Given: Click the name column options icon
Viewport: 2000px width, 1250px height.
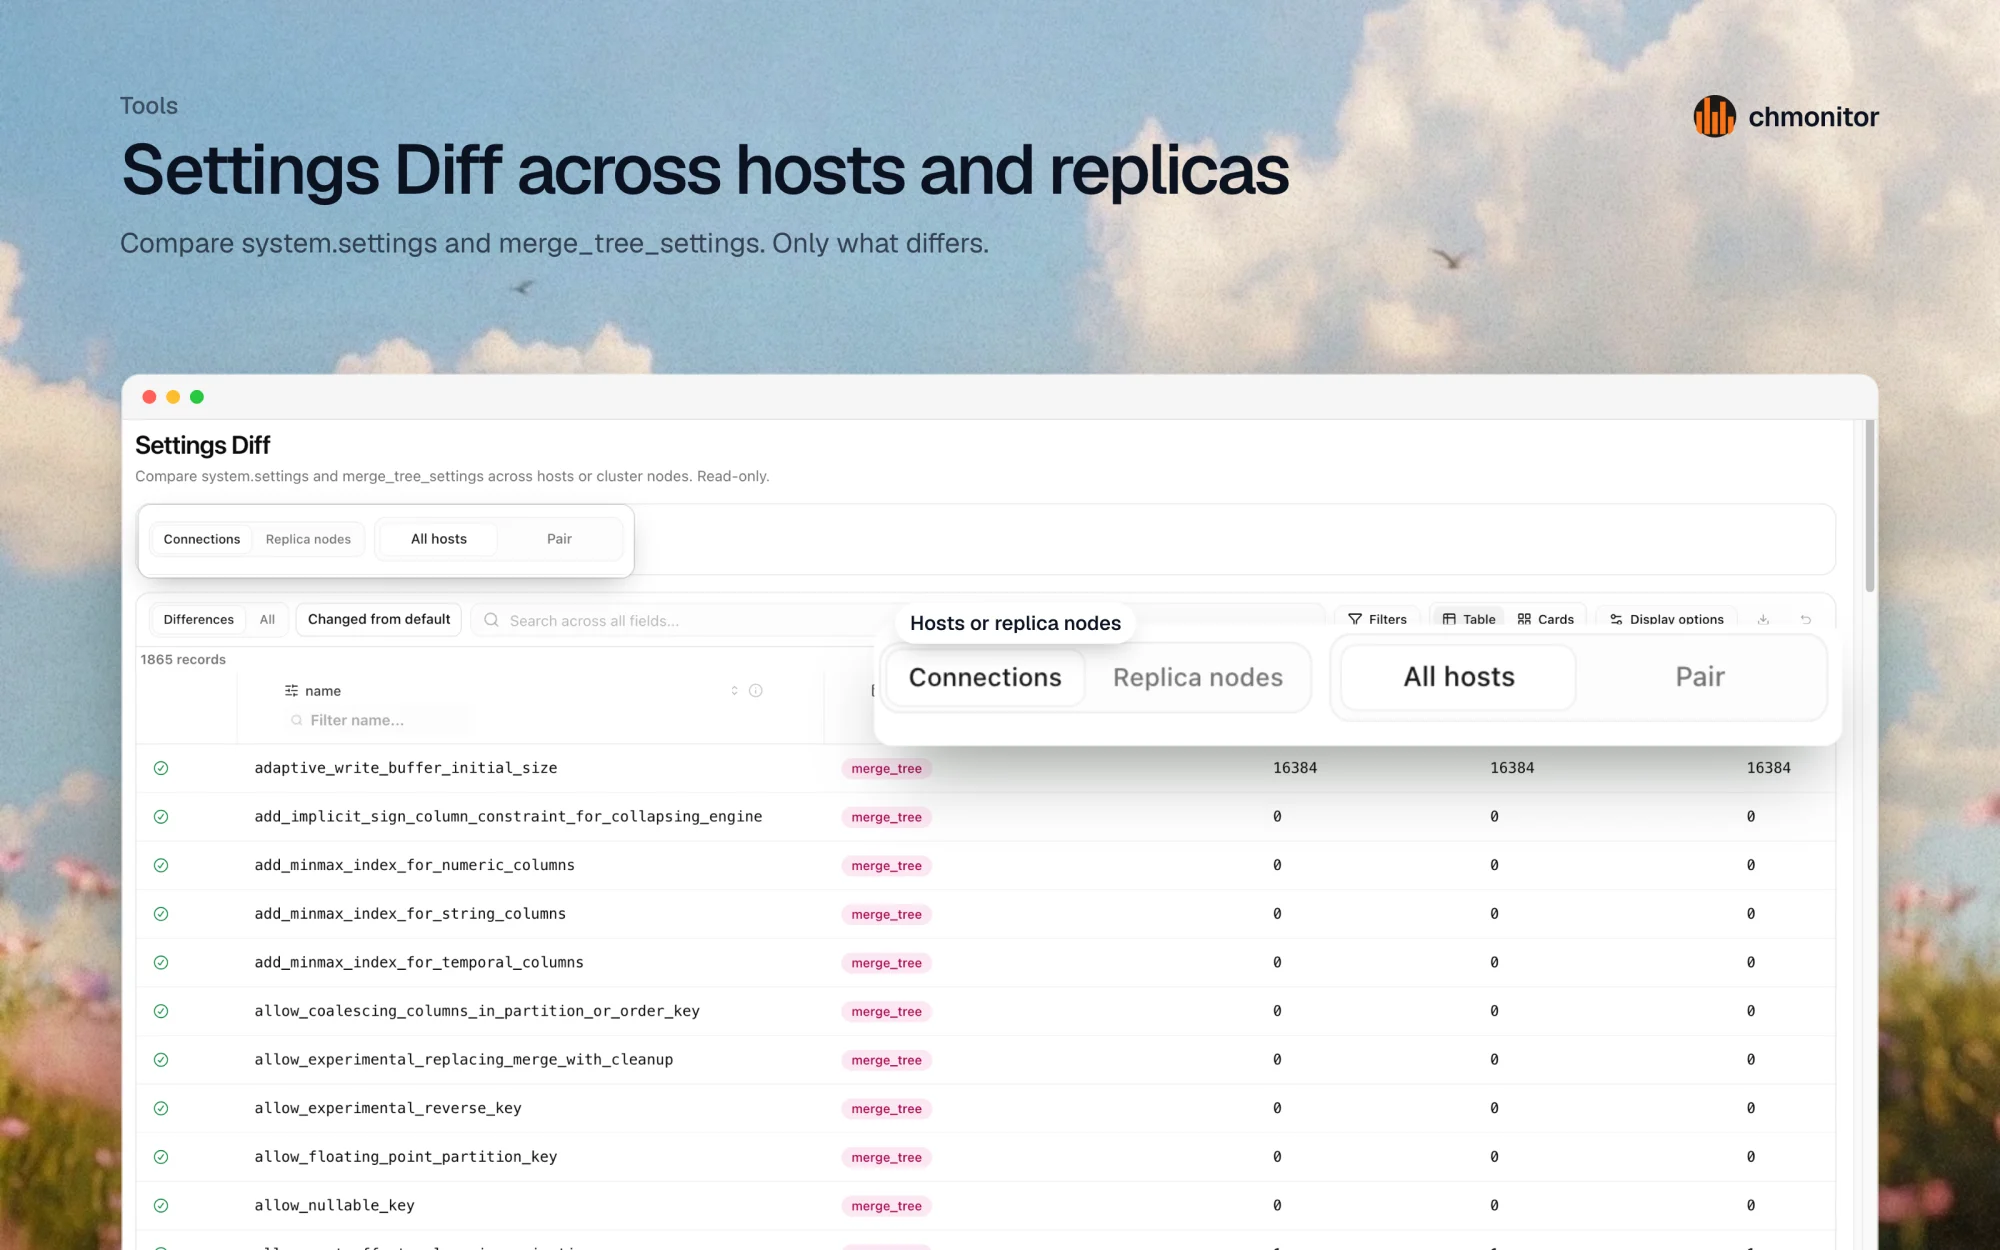Looking at the screenshot, I should (x=291, y=691).
